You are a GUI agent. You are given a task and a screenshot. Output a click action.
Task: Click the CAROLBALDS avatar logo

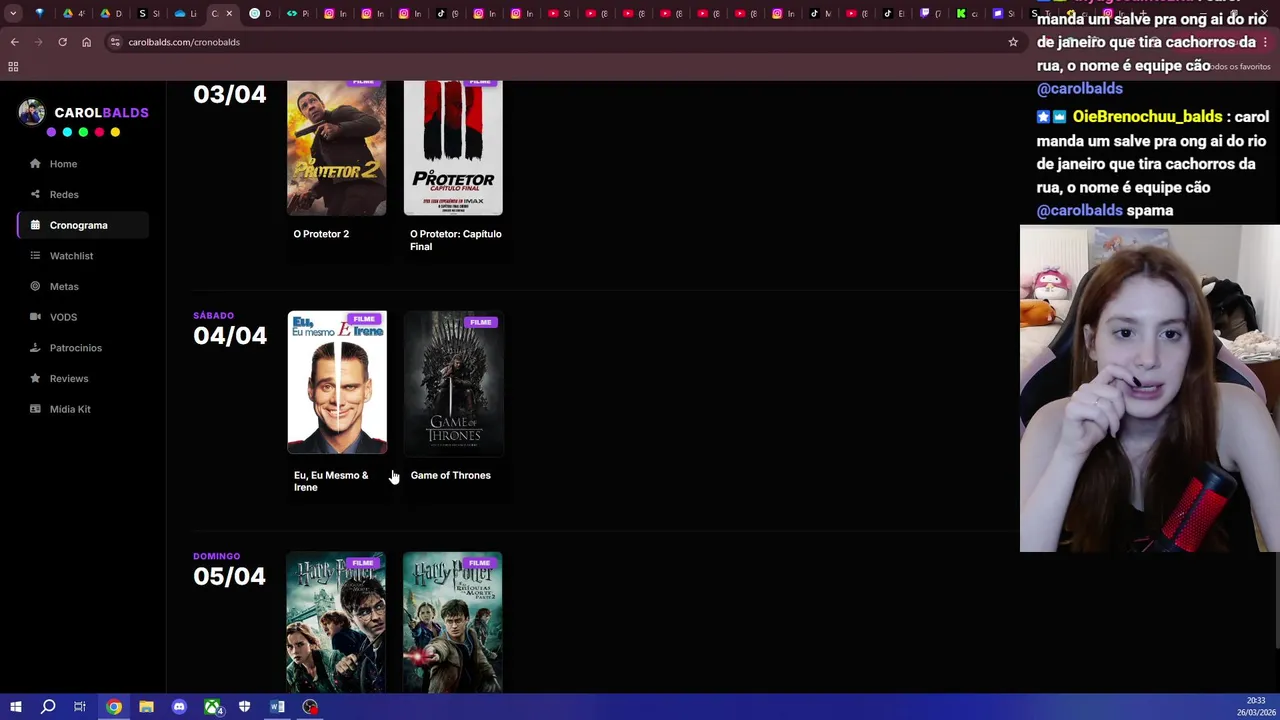[x=32, y=112]
